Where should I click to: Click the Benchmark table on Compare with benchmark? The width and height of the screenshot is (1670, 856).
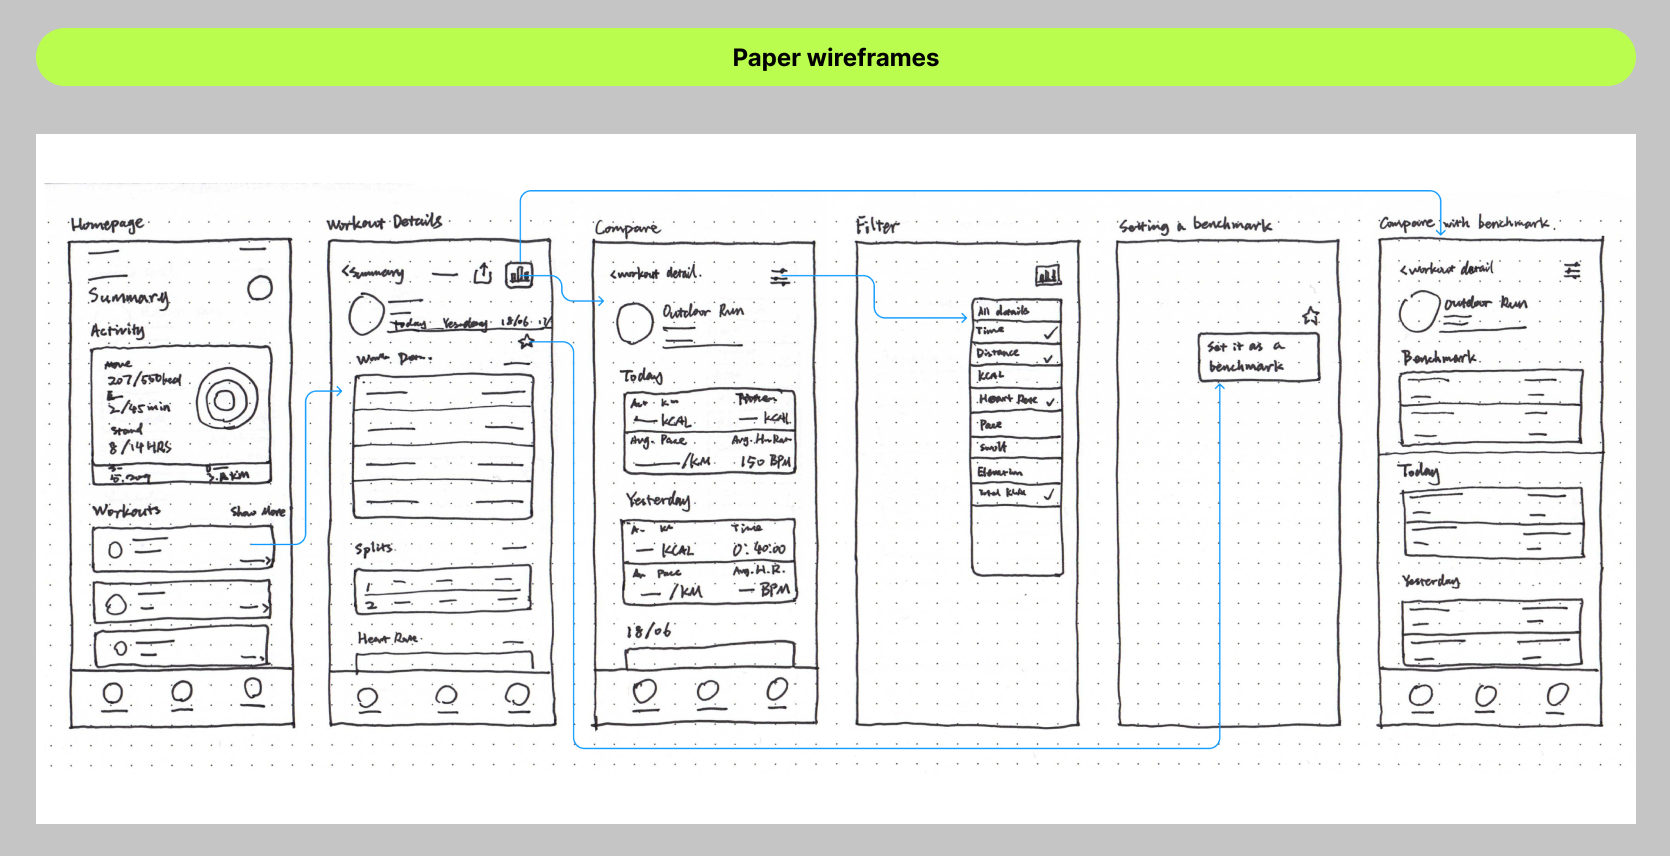point(1491,407)
